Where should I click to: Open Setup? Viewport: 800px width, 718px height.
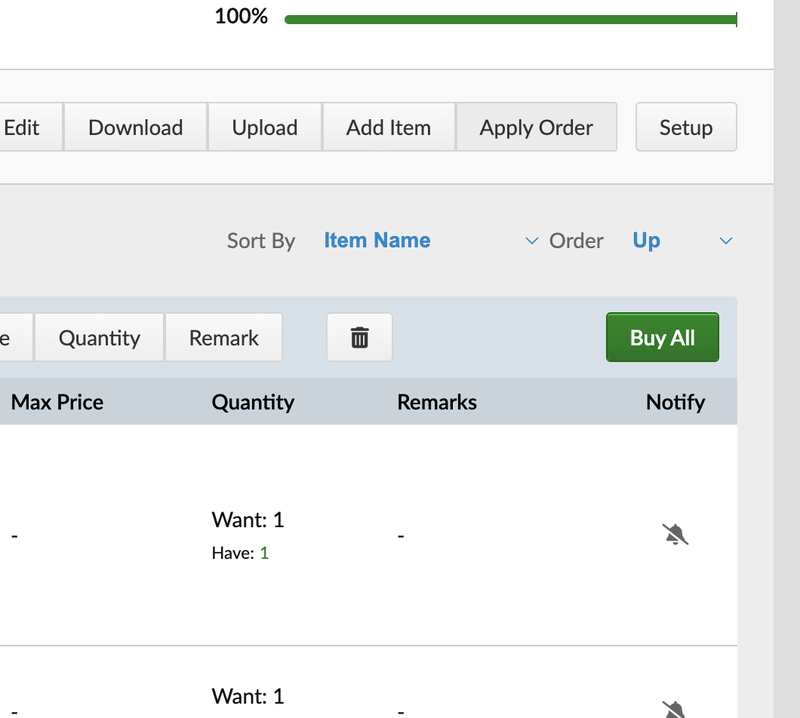point(686,128)
